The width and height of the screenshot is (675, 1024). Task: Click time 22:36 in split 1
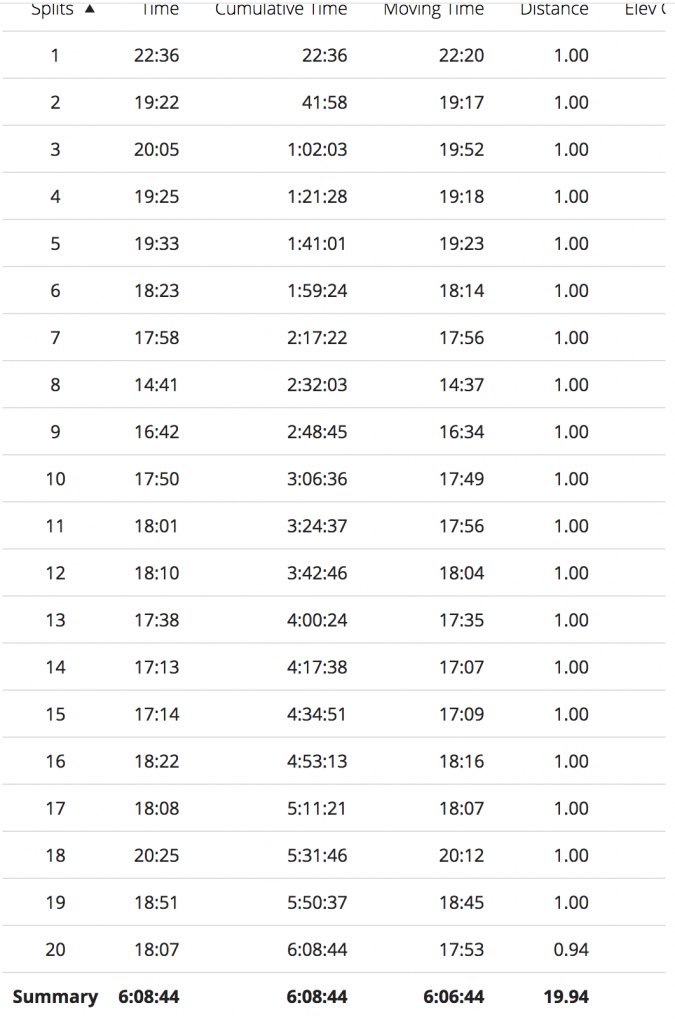(157, 56)
